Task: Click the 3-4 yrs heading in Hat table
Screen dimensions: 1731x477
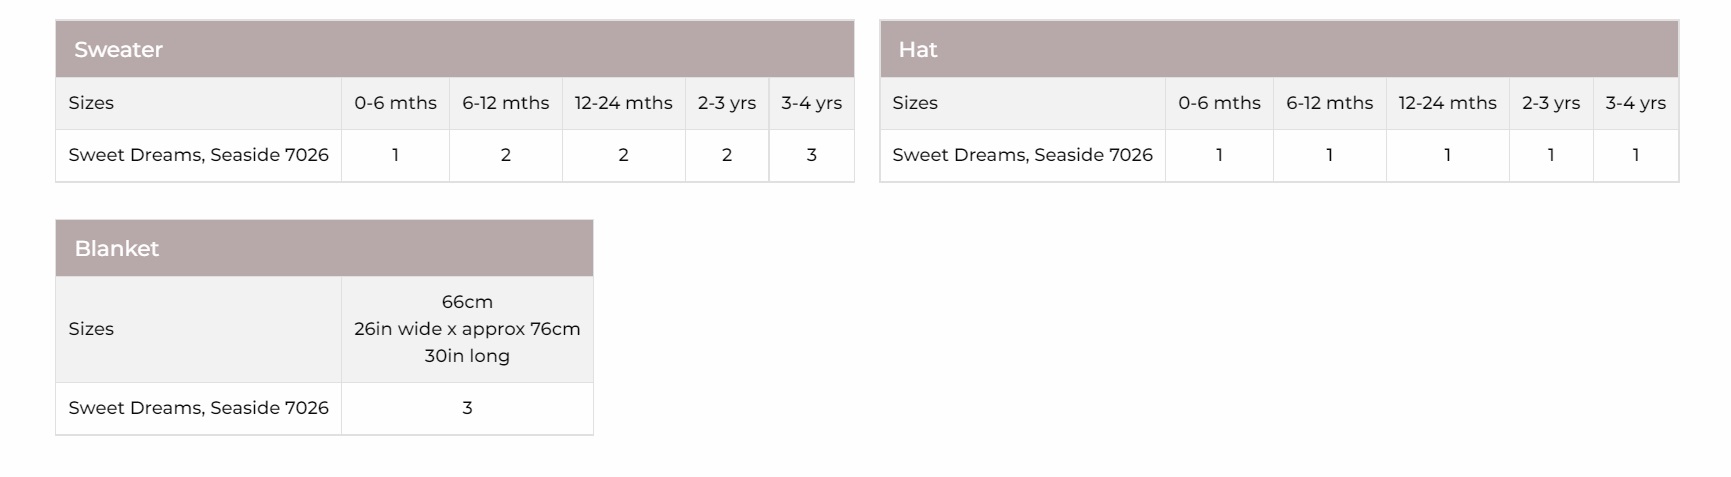Action: tap(1635, 103)
